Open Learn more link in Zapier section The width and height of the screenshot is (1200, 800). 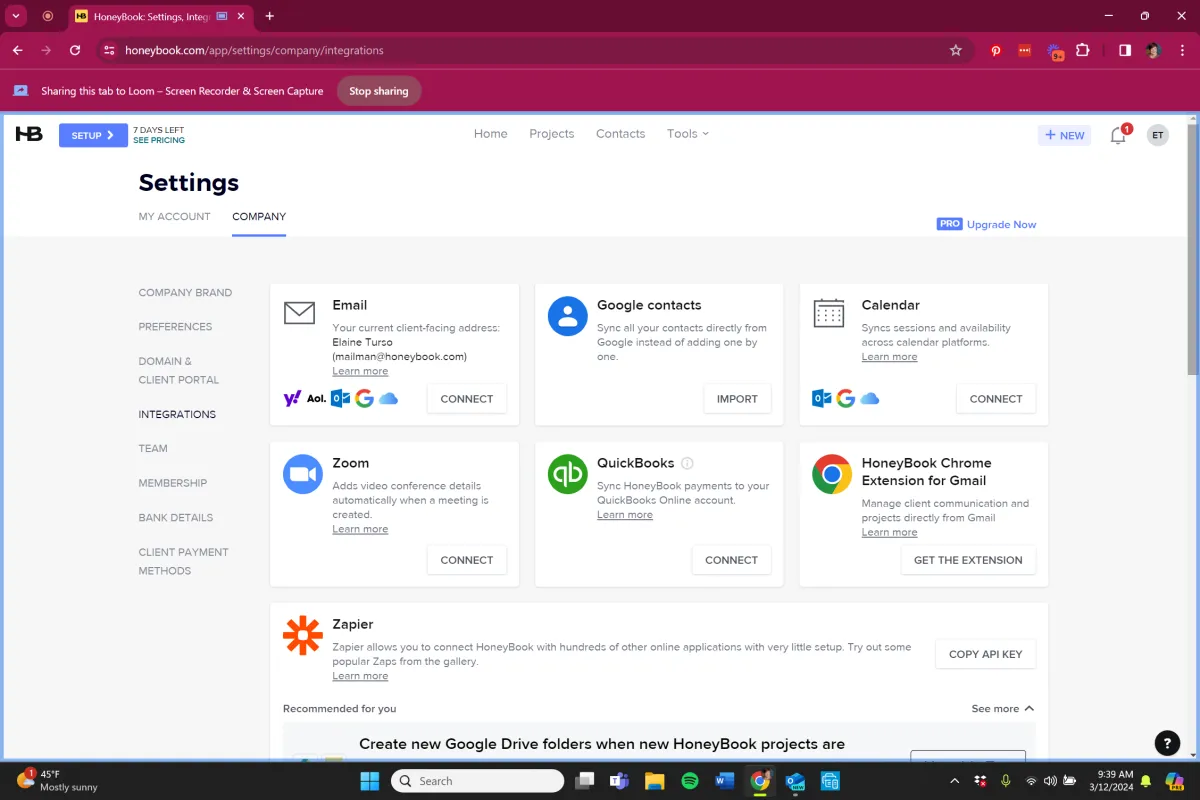click(360, 676)
